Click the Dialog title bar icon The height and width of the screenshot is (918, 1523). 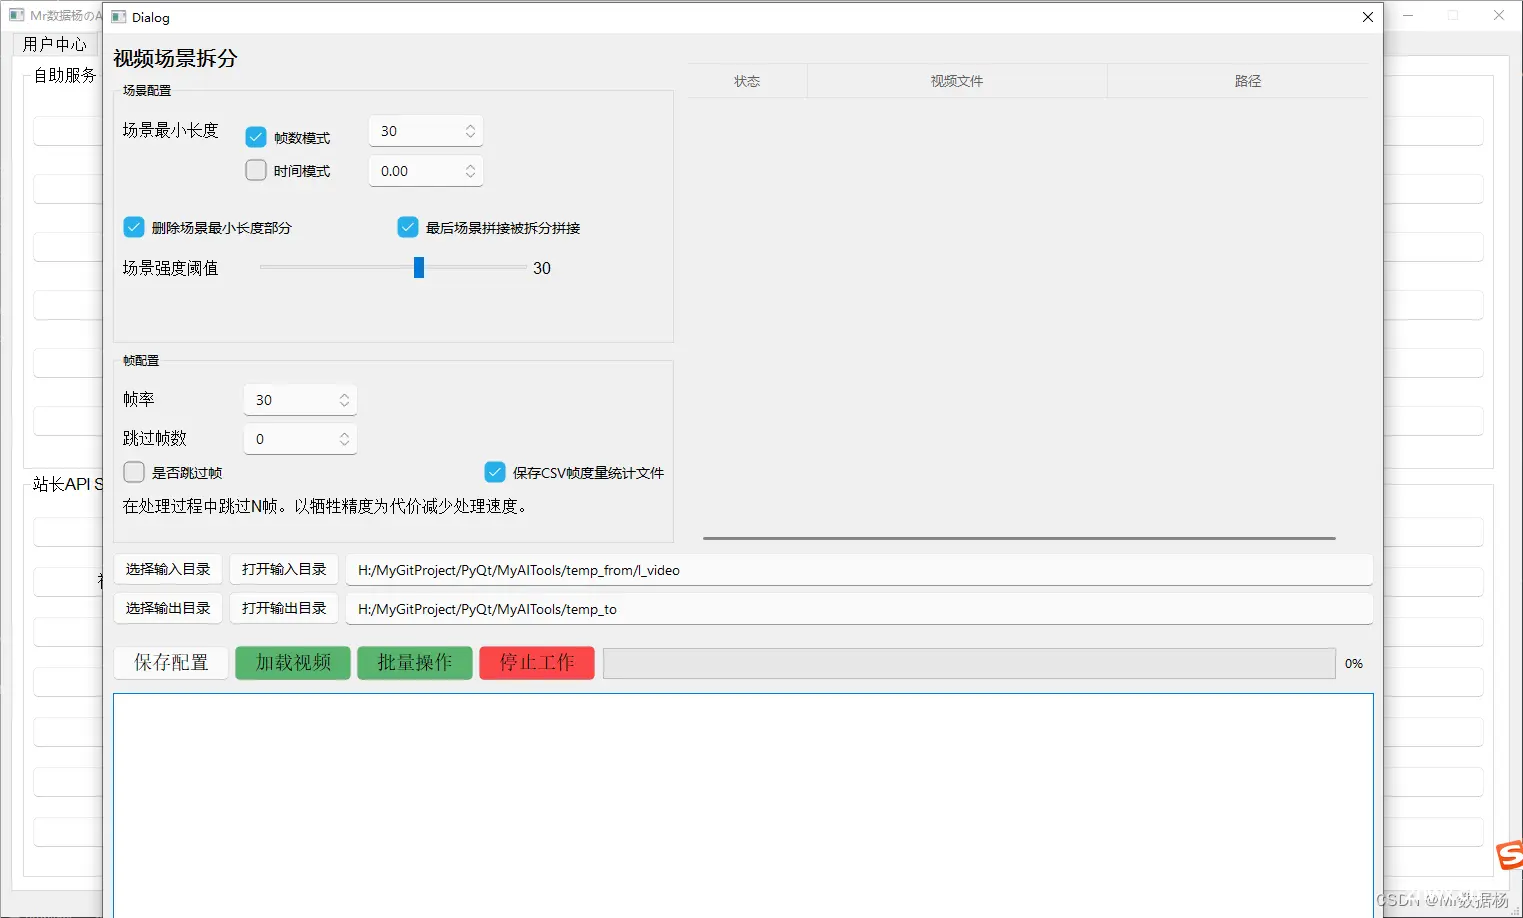(119, 17)
